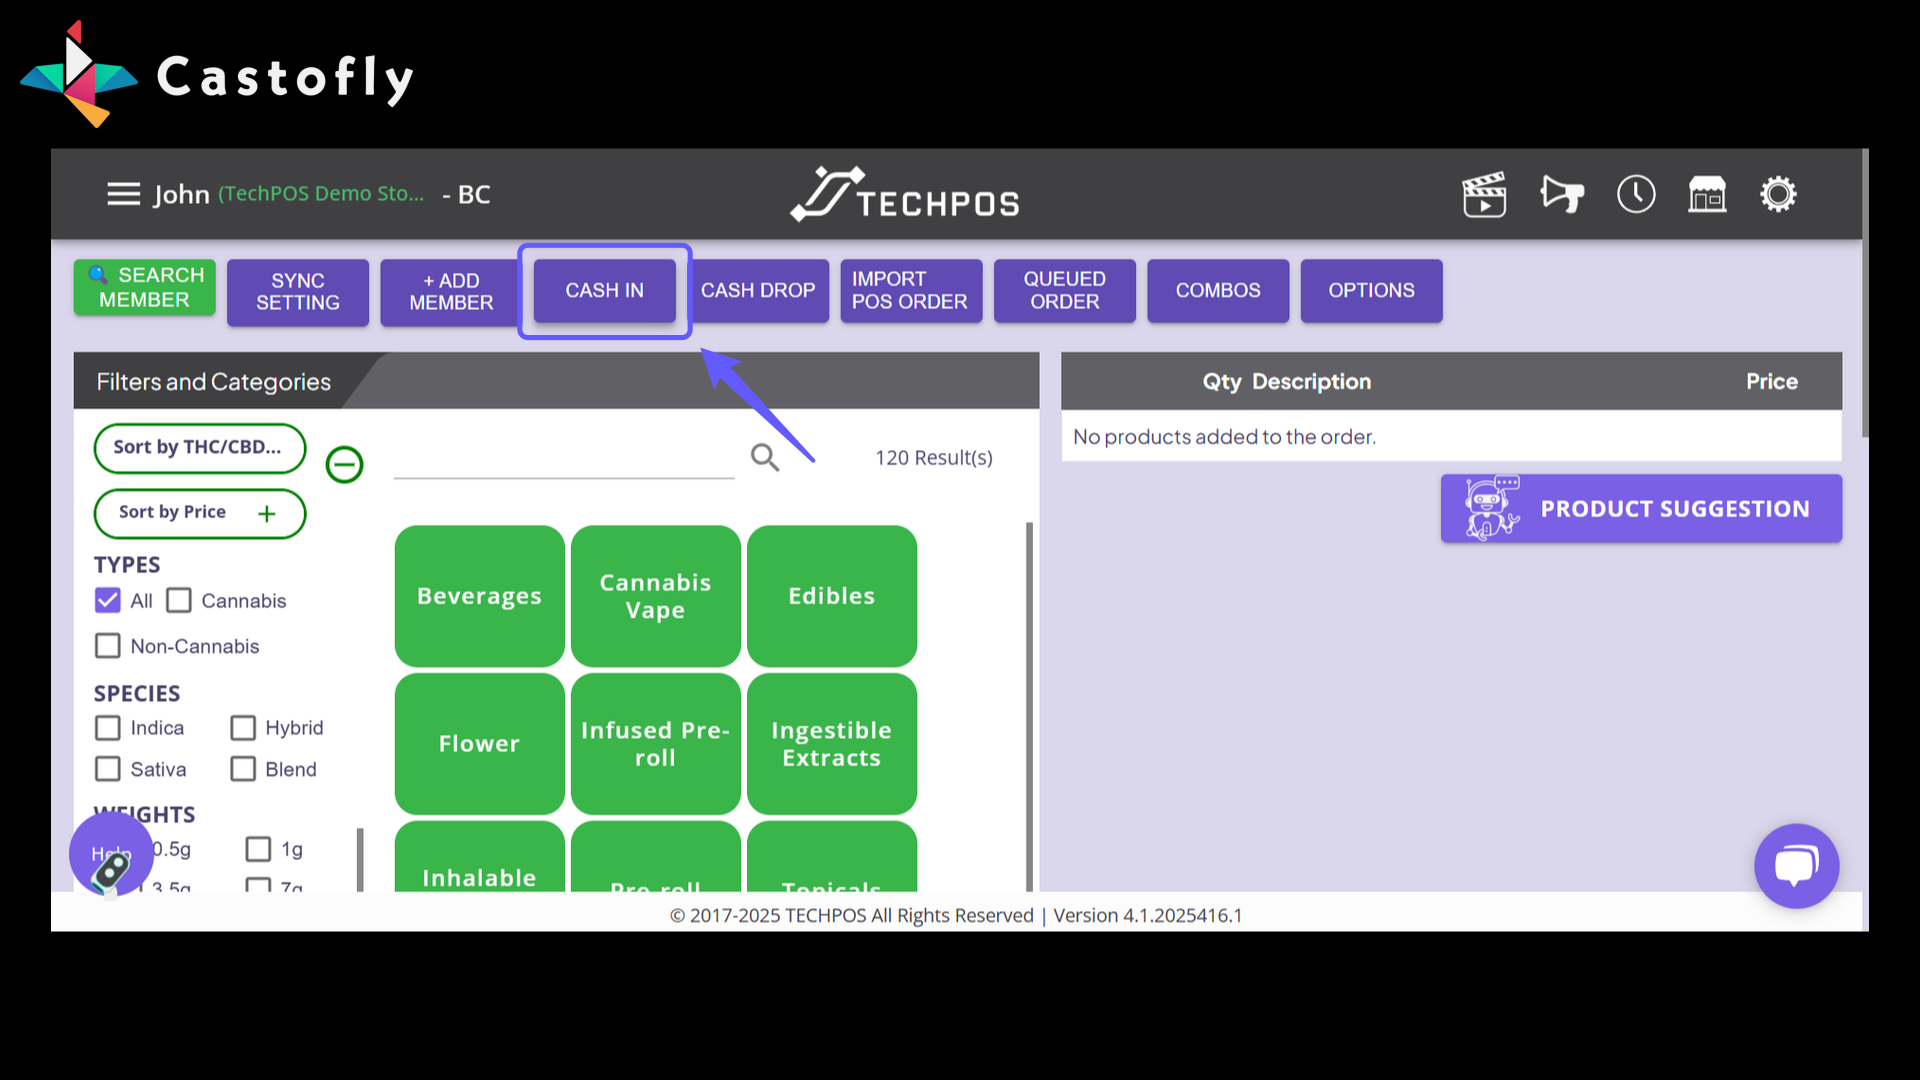Toggle the Hybrid species checkbox
The width and height of the screenshot is (1920, 1080).
tap(243, 728)
